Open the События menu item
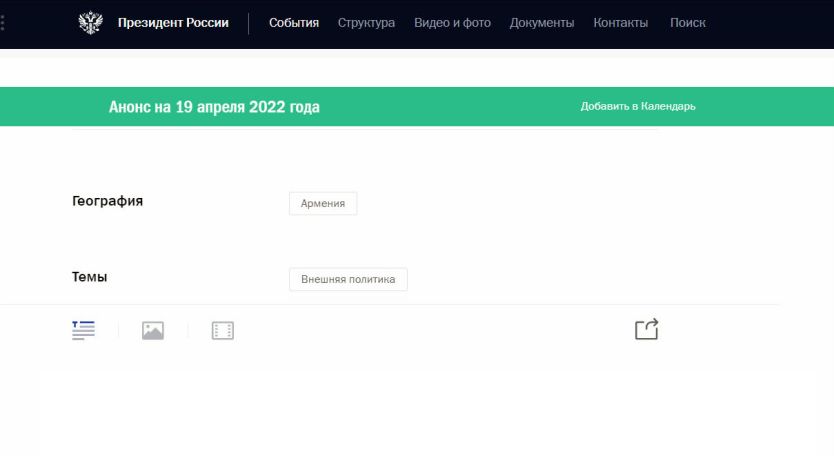Image resolution: width=834 pixels, height=456 pixels. point(294,23)
